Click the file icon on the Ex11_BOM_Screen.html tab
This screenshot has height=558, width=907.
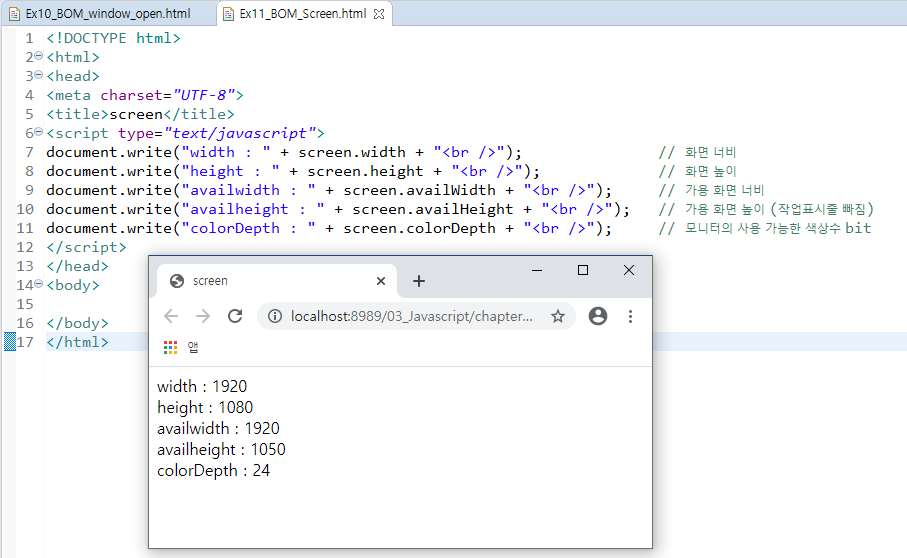[x=228, y=14]
